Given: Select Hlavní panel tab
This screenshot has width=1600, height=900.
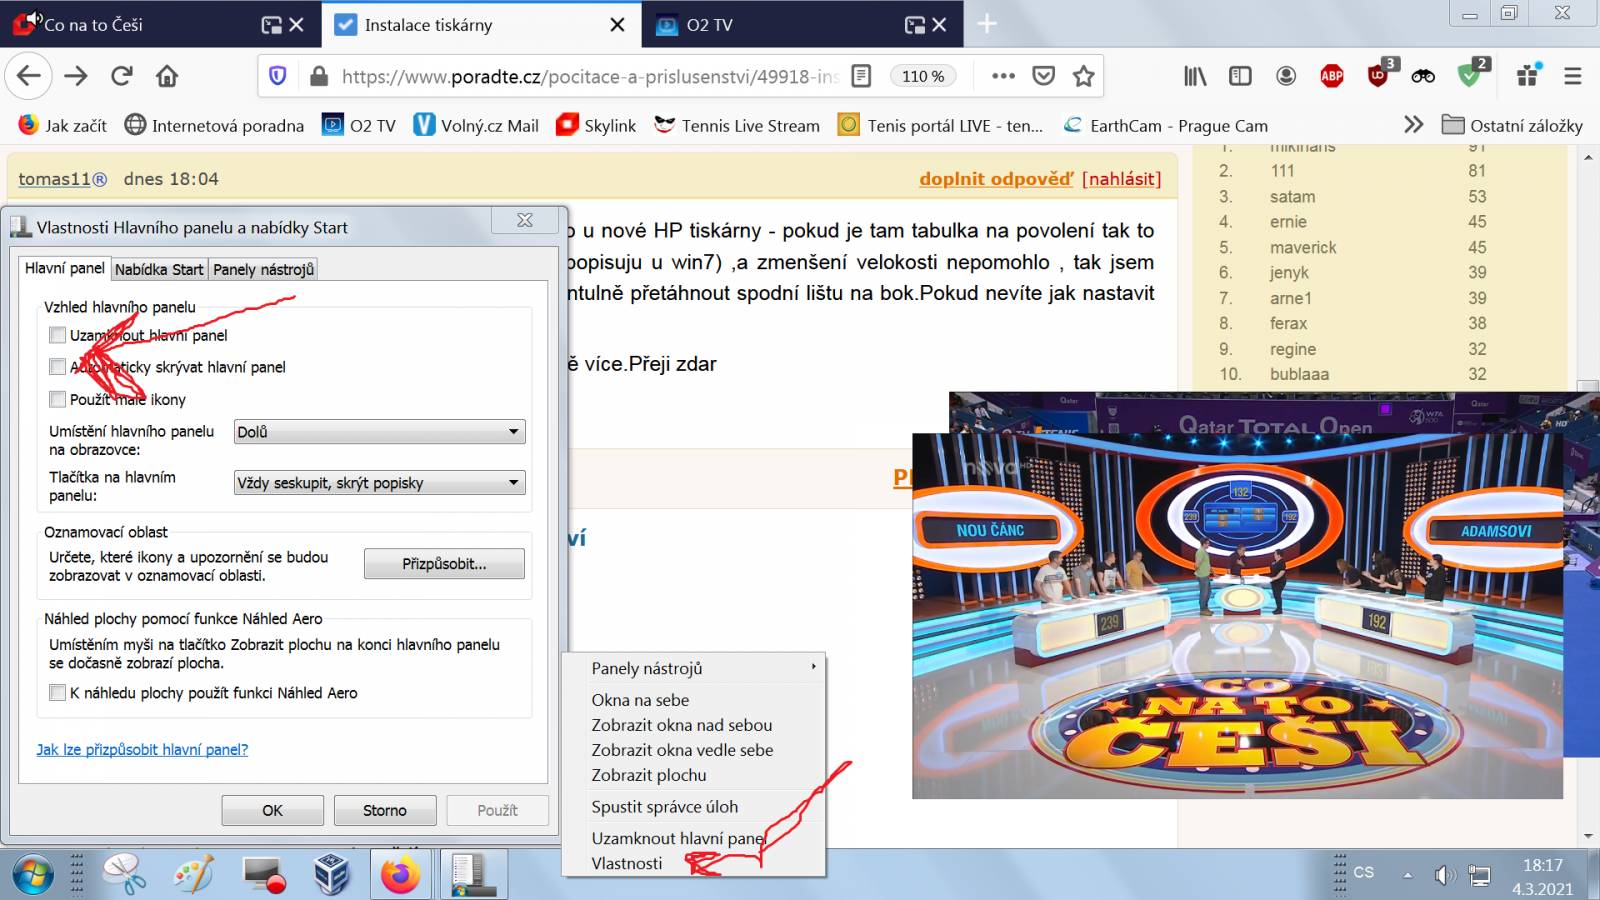Looking at the screenshot, I should (x=65, y=268).
